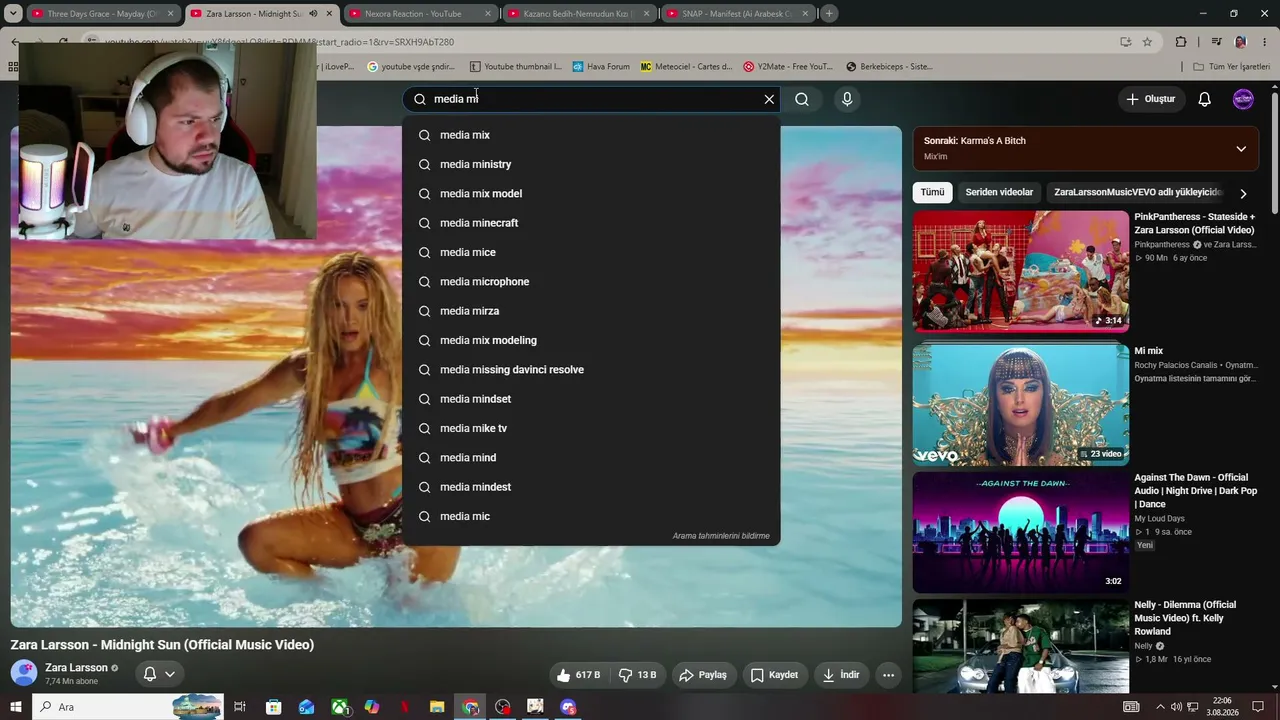Open the Zara Larsson channel name link
Image resolution: width=1280 pixels, height=720 pixels.
76,668
